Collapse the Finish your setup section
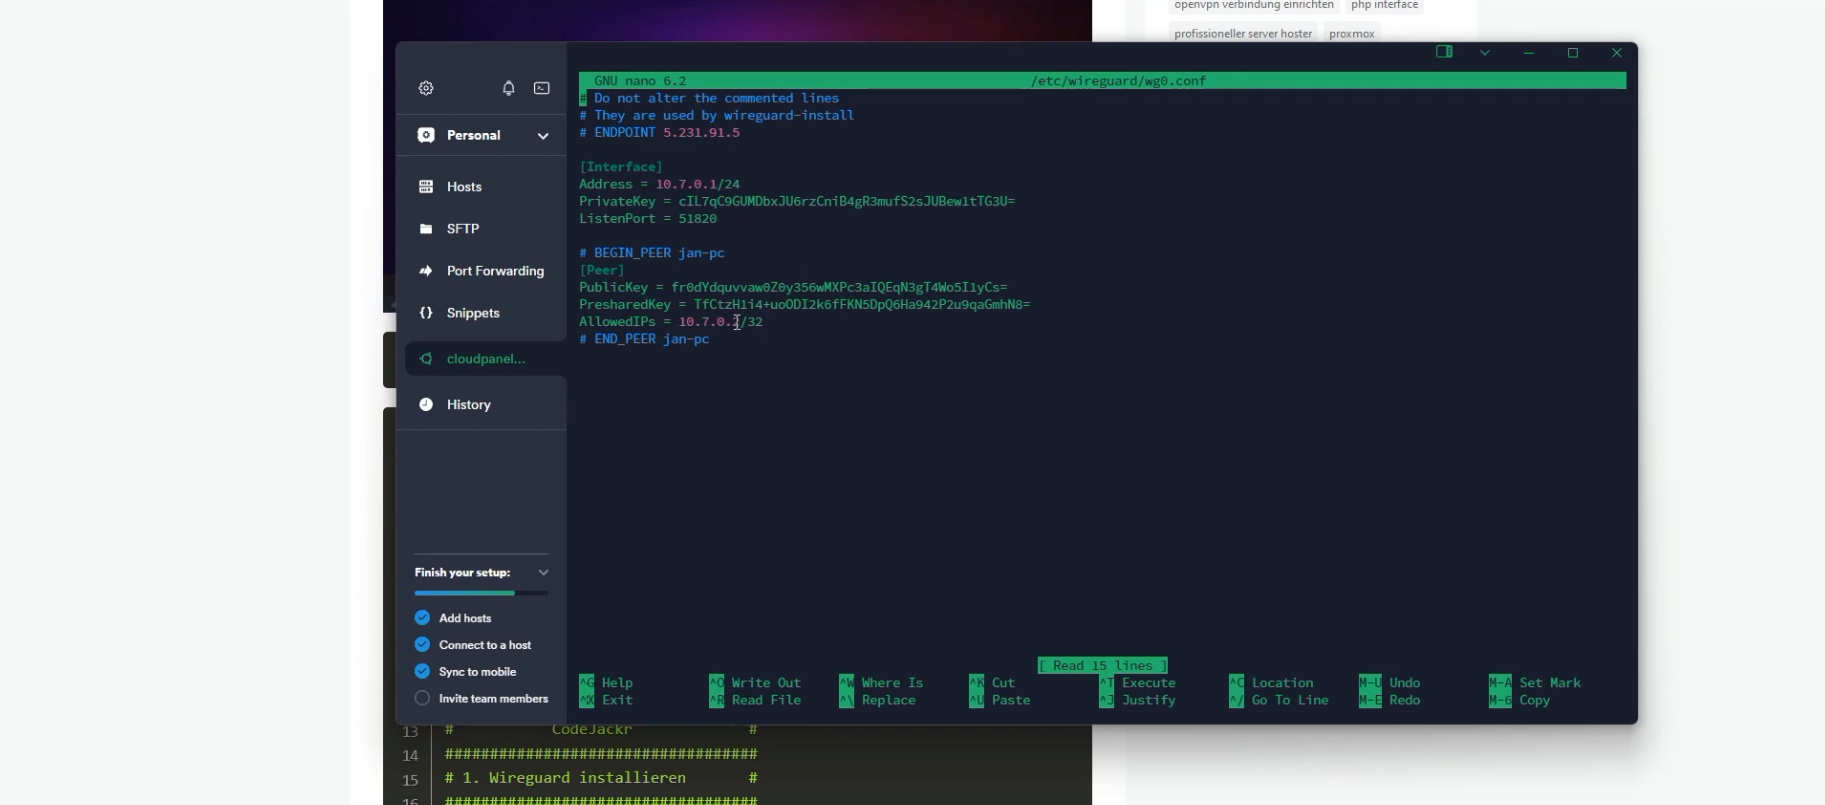The image size is (1825, 805). (x=543, y=573)
